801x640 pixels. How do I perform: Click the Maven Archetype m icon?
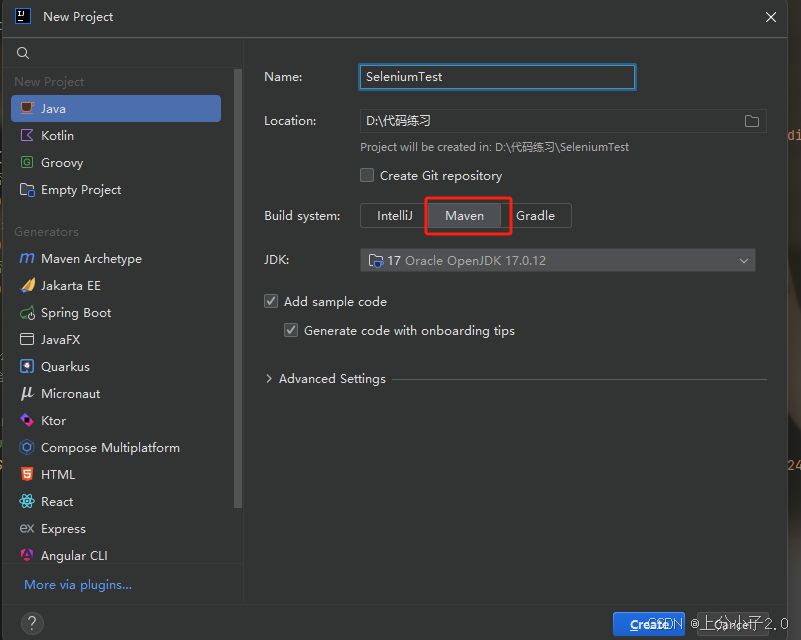click(27, 258)
